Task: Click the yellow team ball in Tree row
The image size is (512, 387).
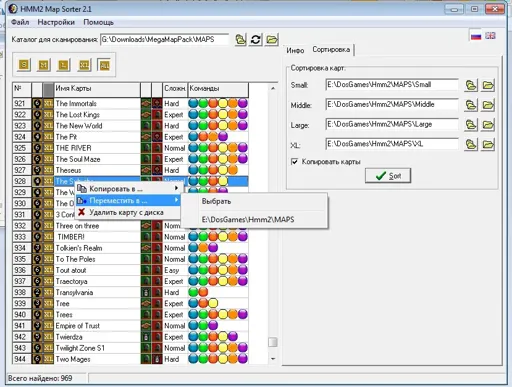Action: [x=213, y=303]
